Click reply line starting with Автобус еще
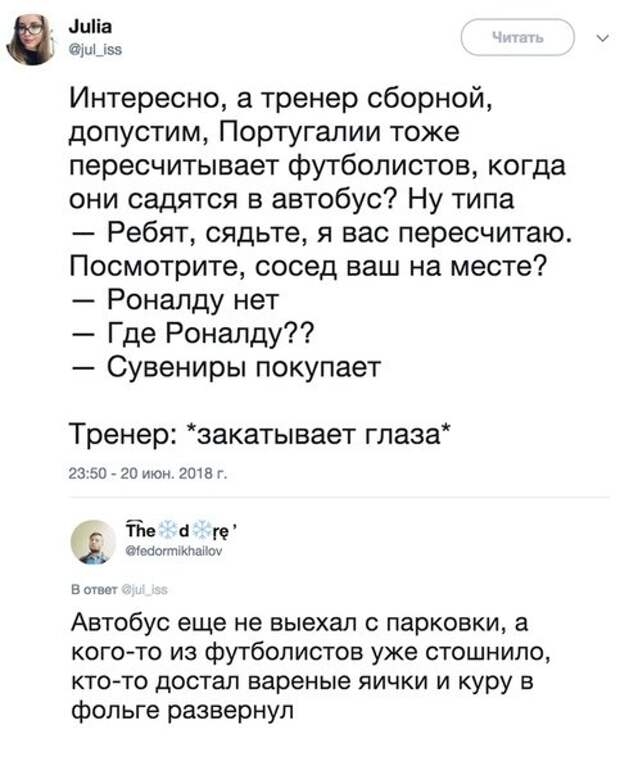 coord(299,624)
